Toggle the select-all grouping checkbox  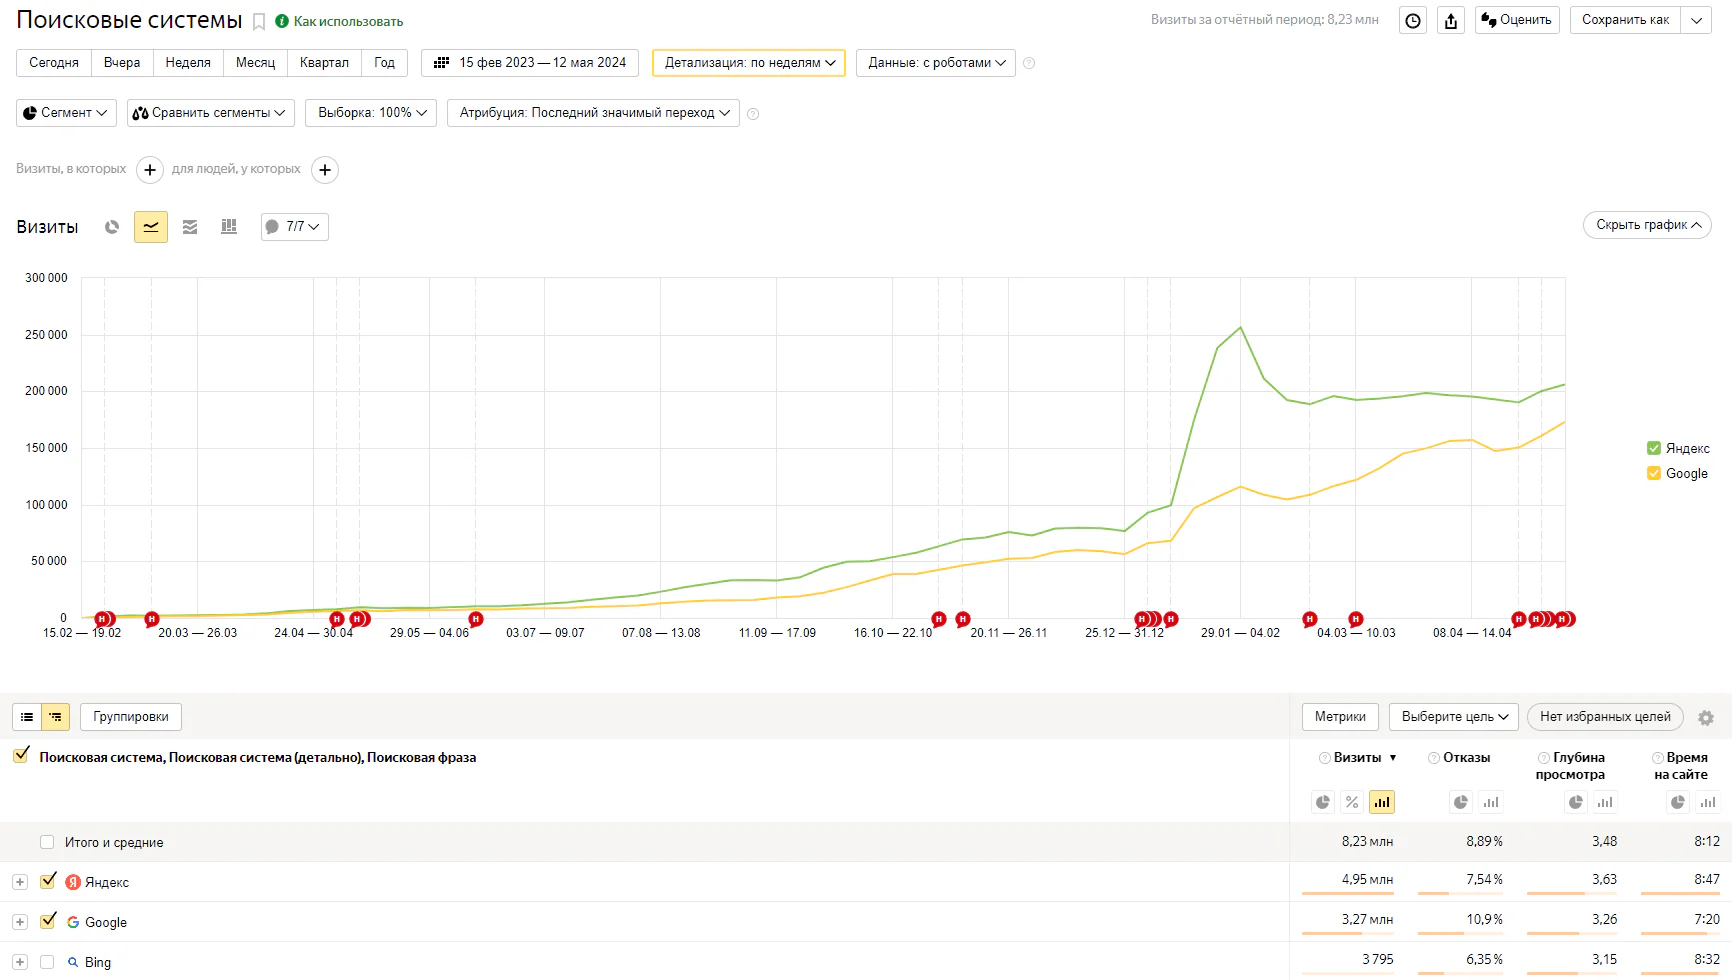point(21,755)
